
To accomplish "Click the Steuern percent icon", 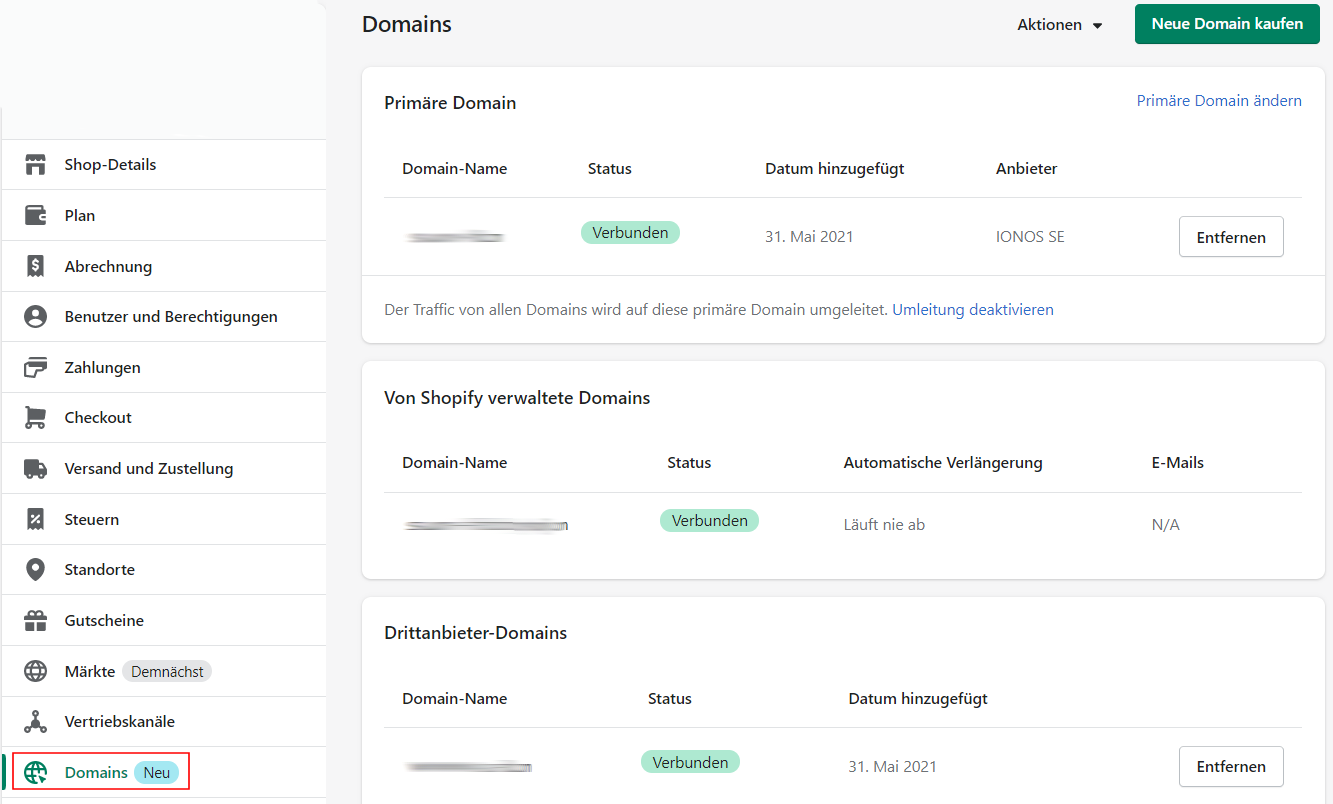I will coord(36,520).
